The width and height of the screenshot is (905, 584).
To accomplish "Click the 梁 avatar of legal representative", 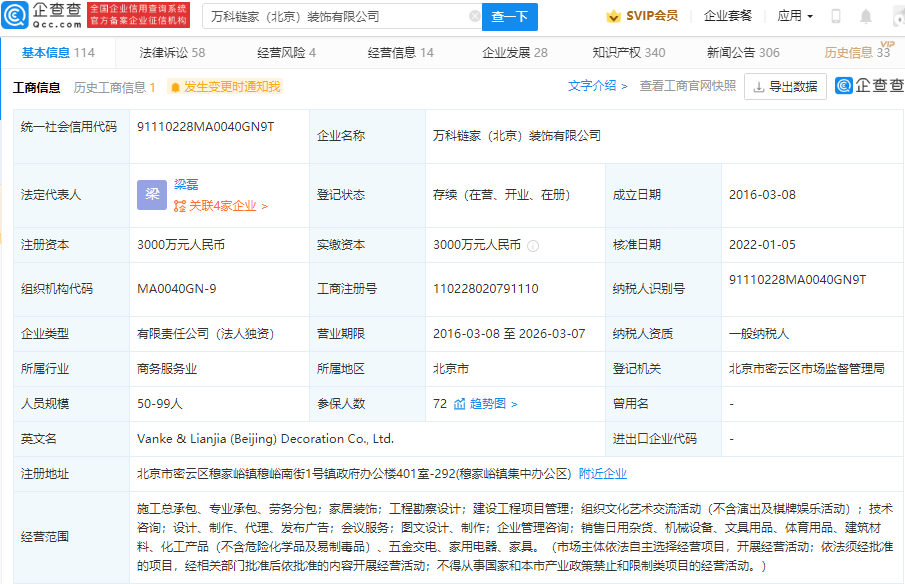I will [x=152, y=195].
